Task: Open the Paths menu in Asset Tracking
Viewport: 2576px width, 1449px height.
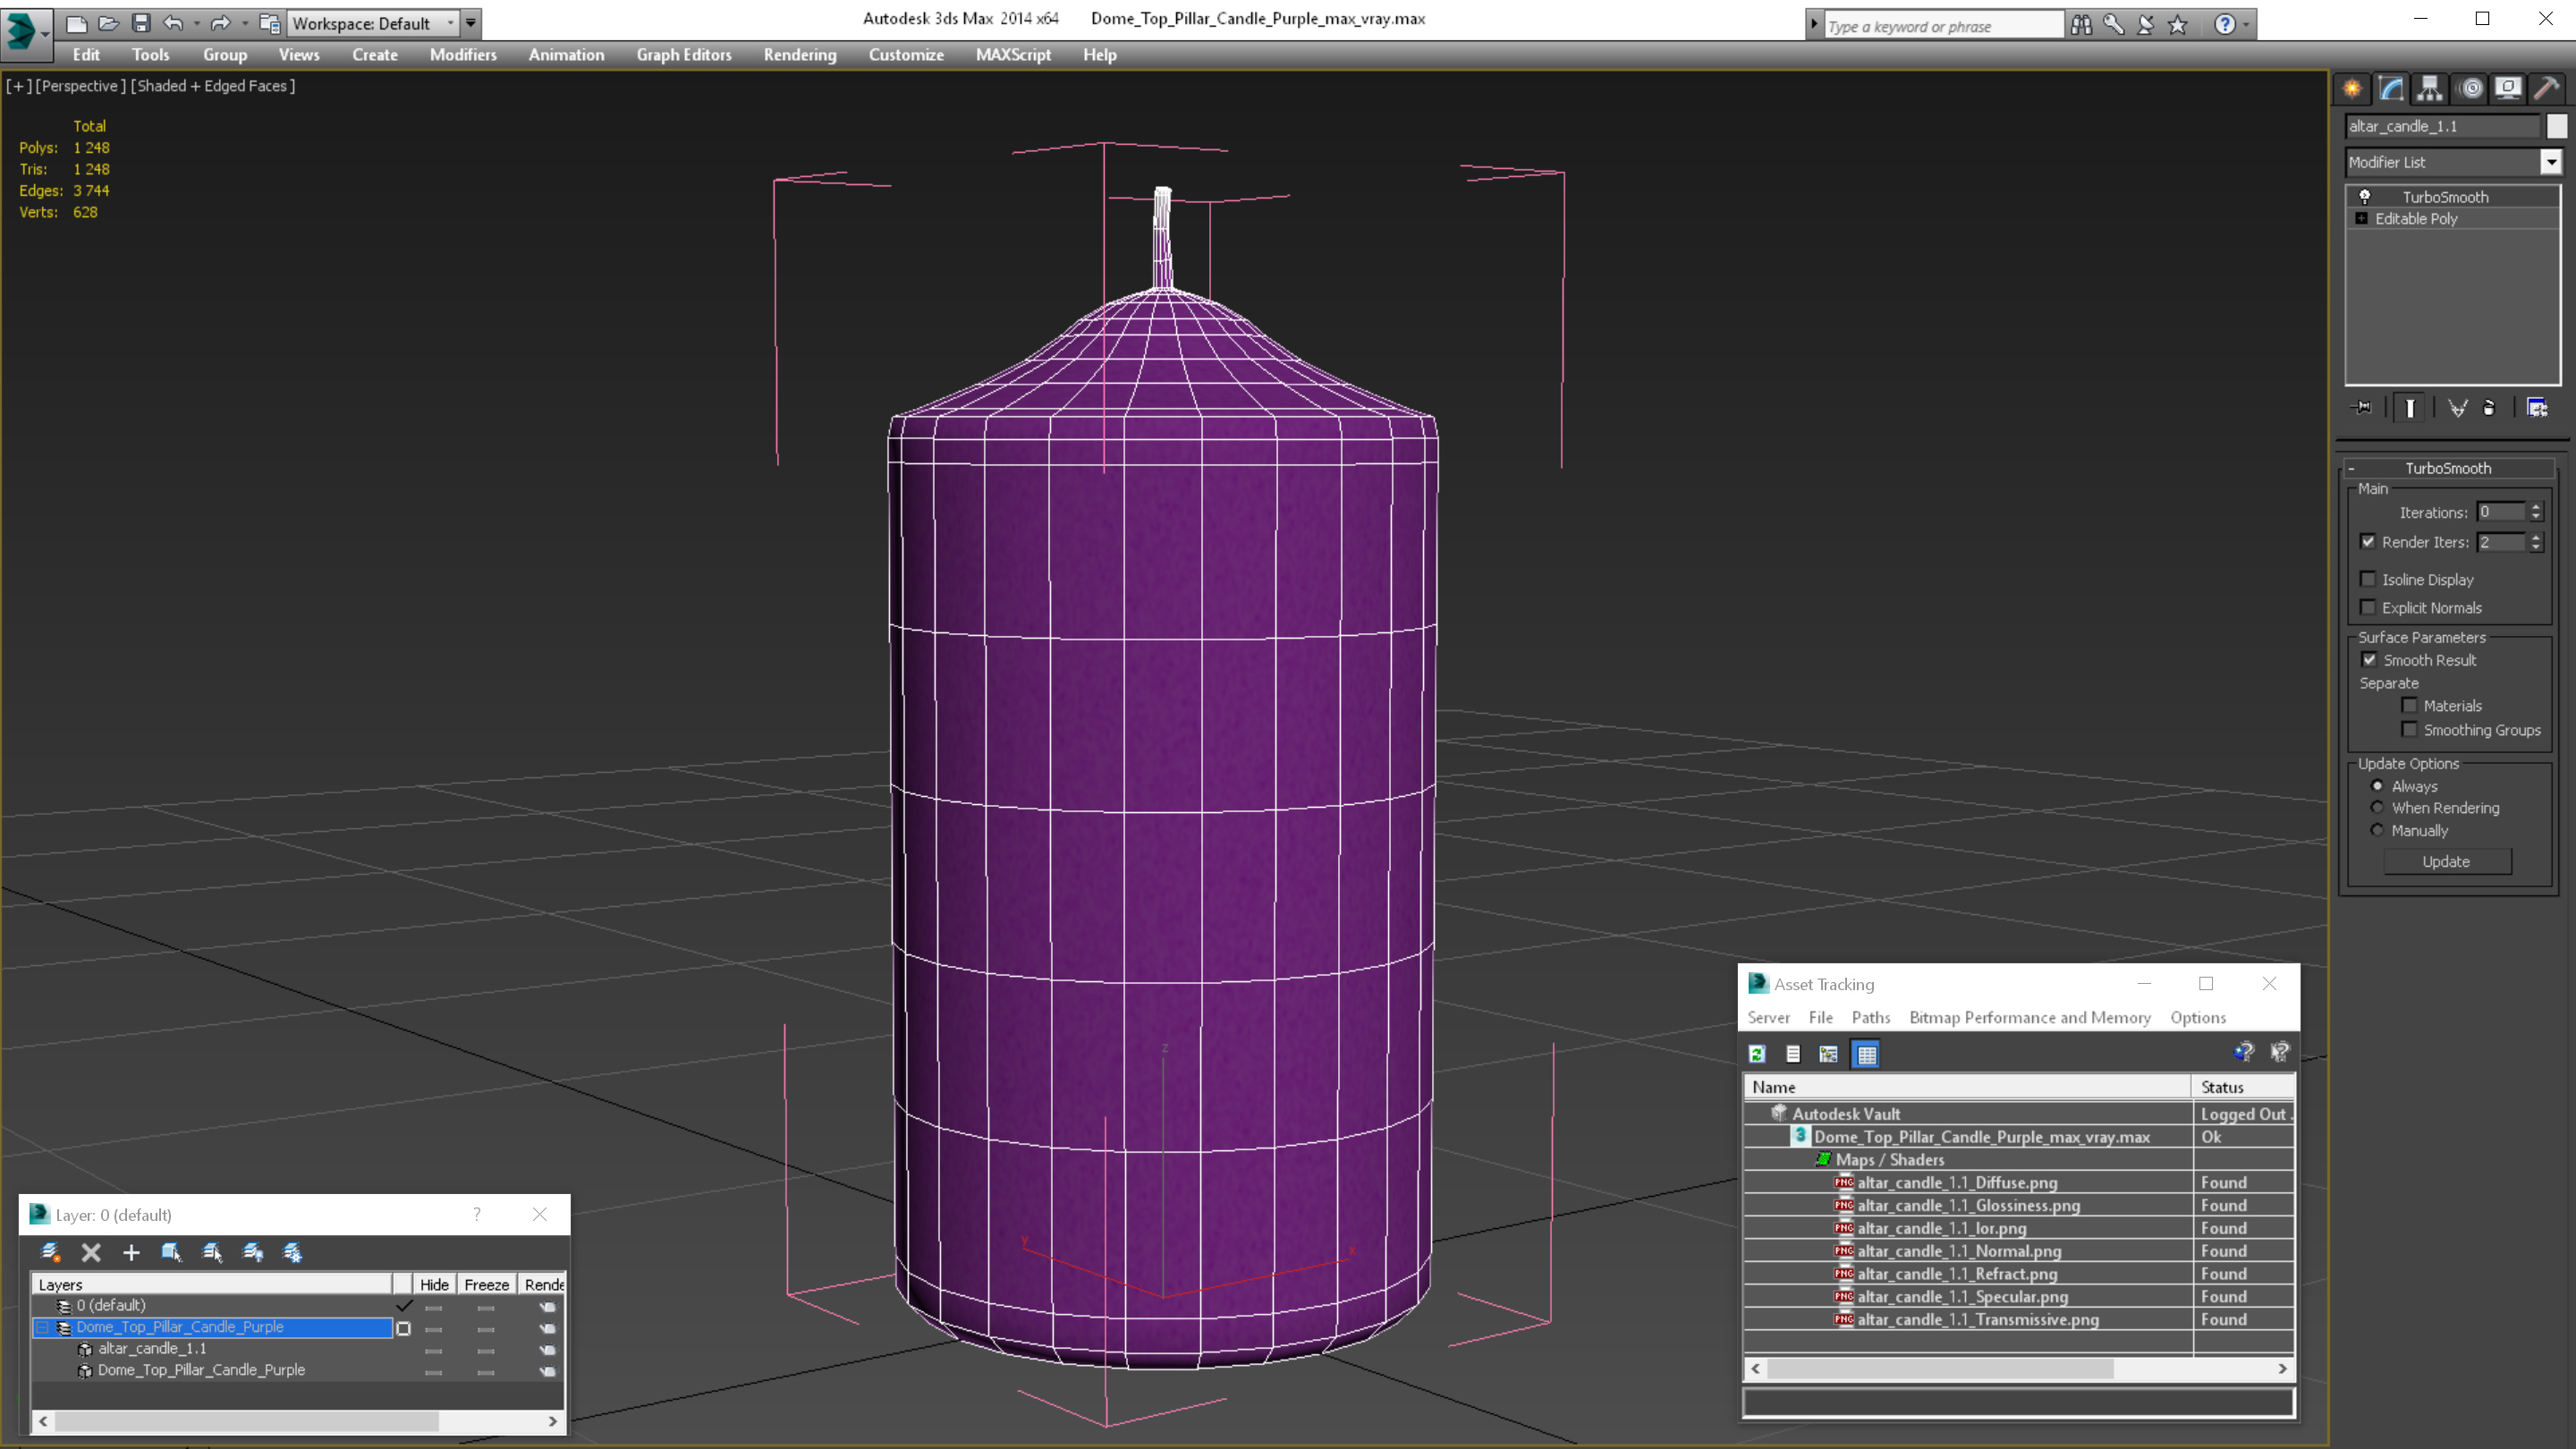Action: (x=1870, y=1017)
